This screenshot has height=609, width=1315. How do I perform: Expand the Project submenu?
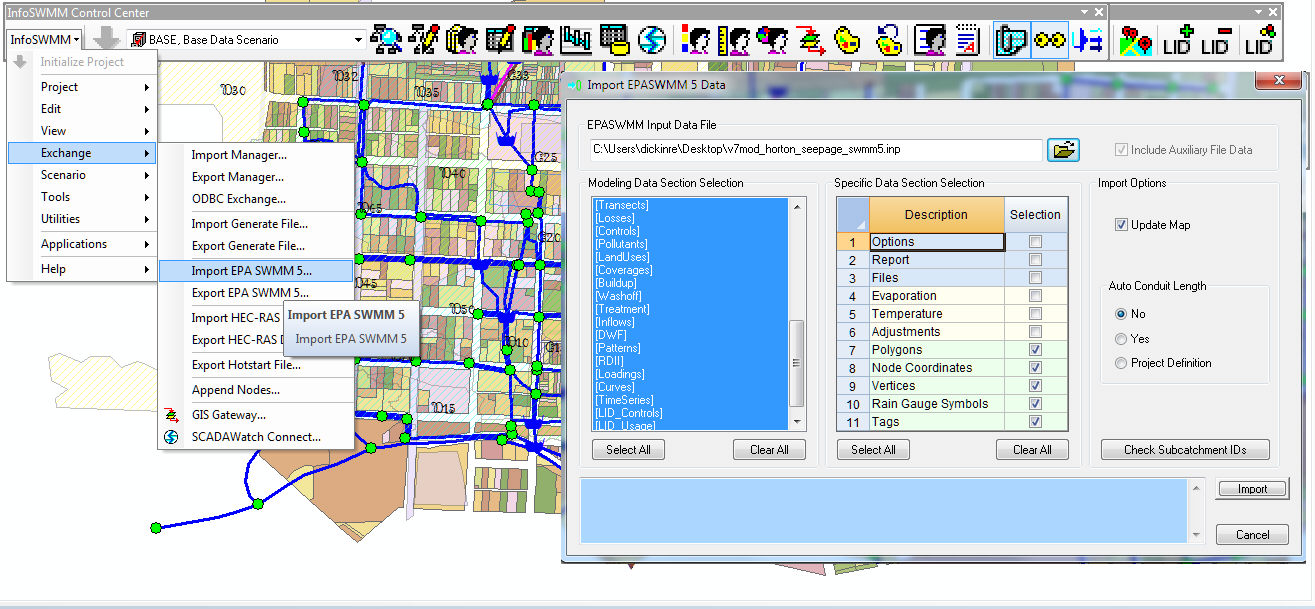(81, 87)
